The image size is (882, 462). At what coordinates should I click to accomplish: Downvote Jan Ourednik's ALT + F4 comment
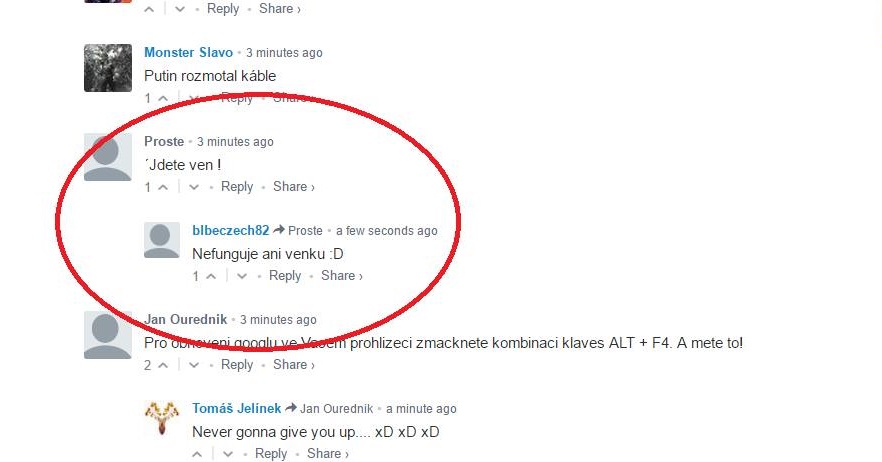[194, 365]
